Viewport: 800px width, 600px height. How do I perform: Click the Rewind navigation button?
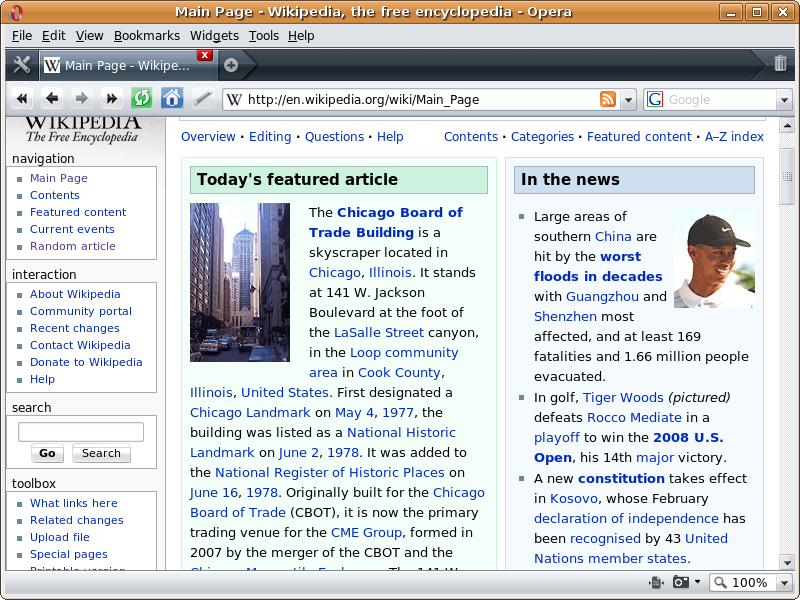[22, 98]
